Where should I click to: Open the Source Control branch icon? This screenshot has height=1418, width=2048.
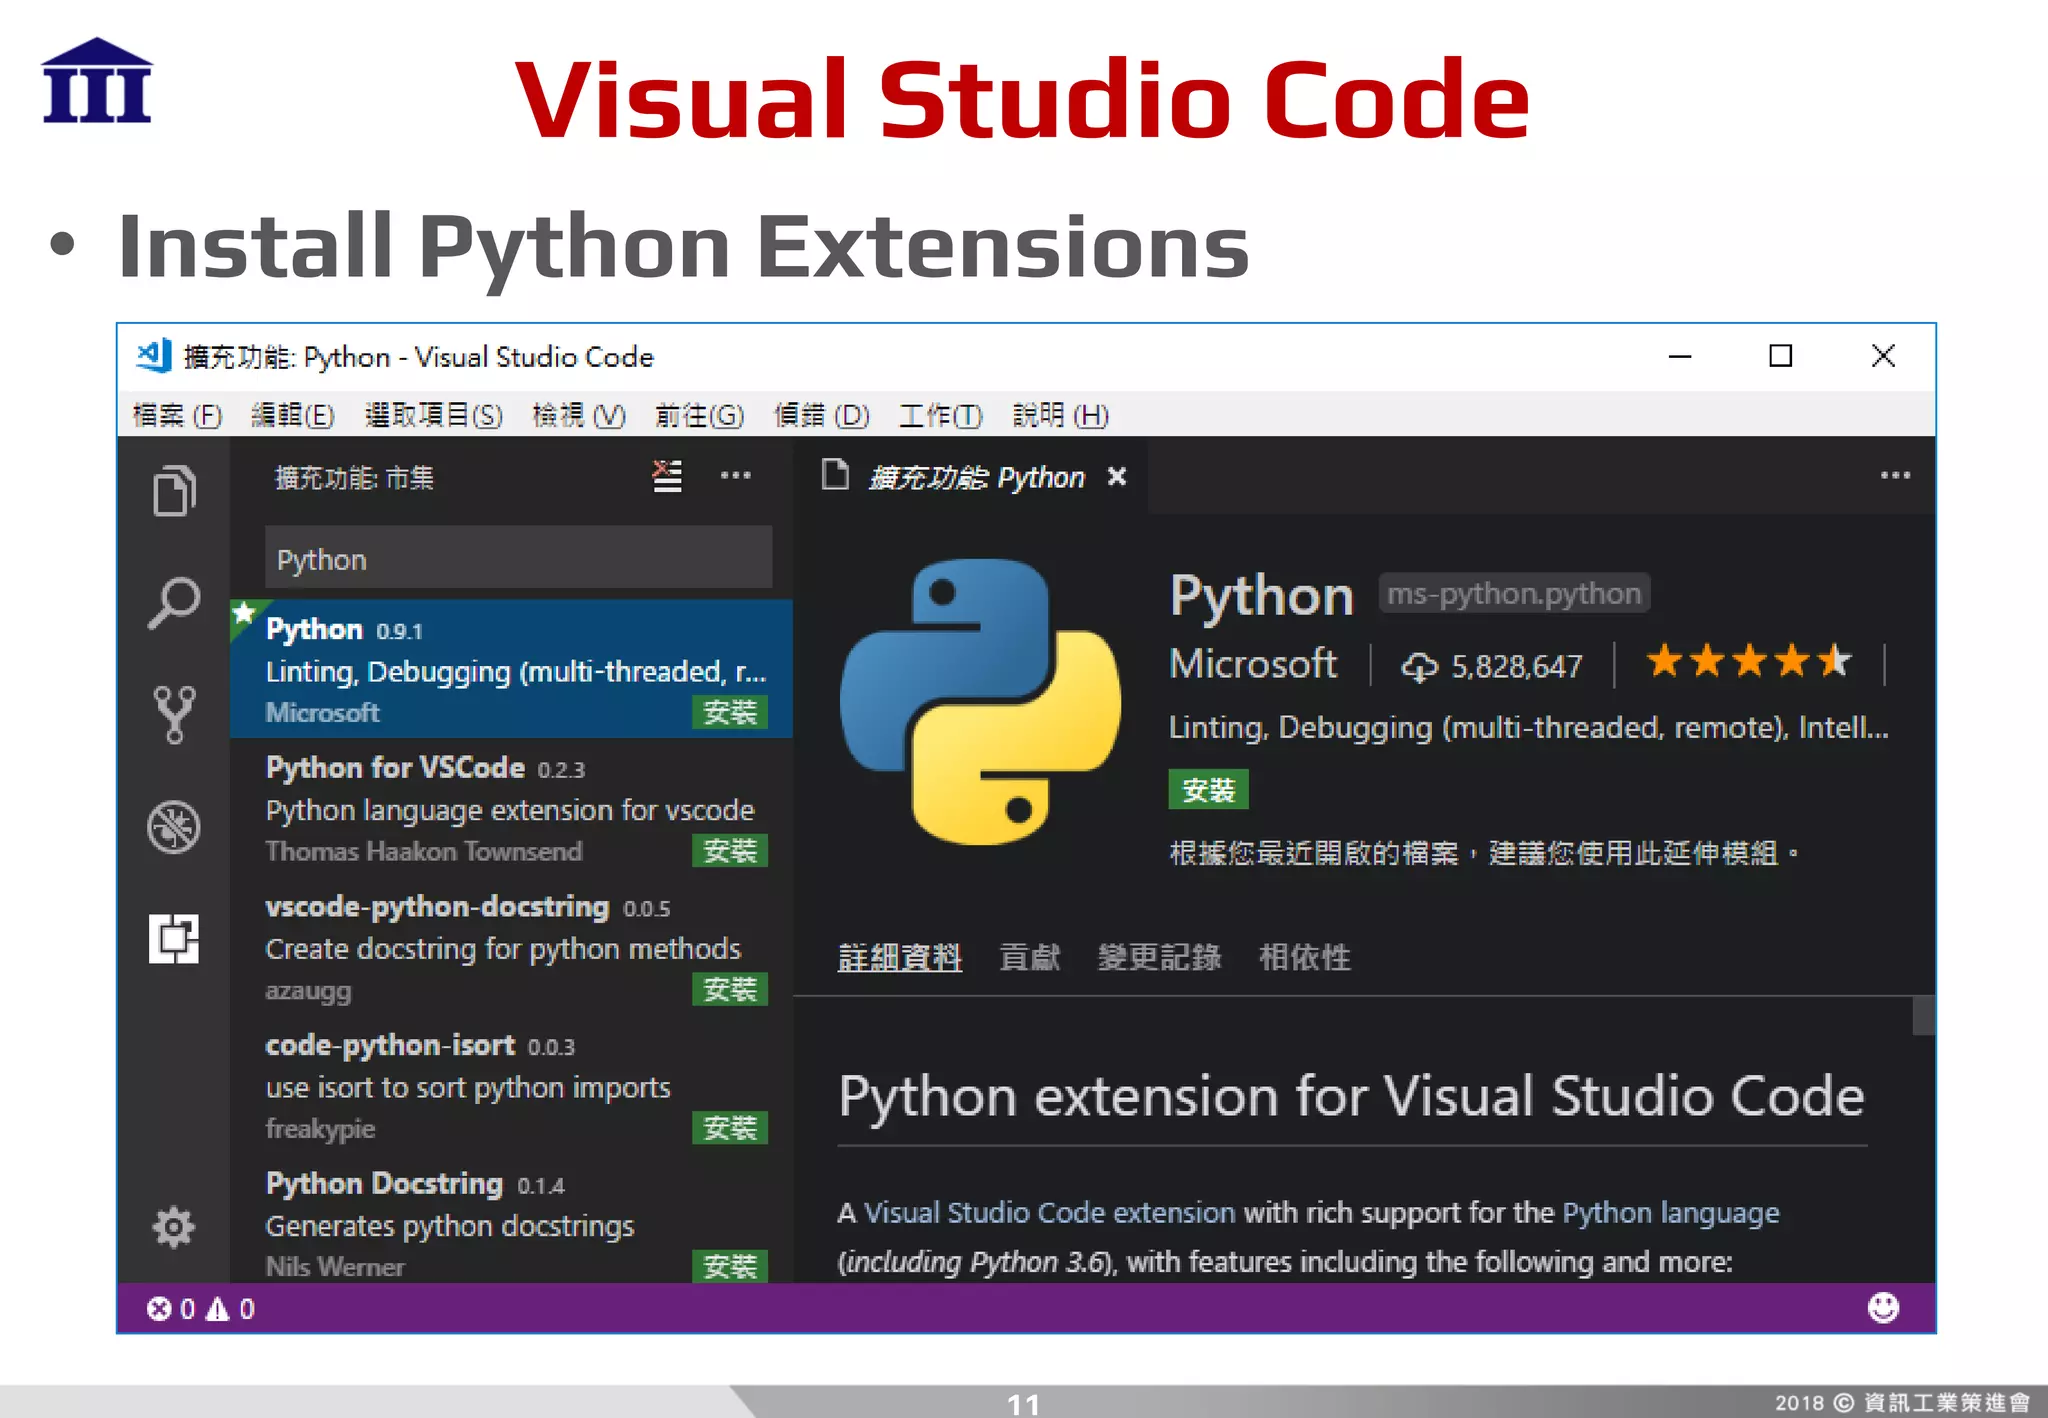[x=174, y=714]
